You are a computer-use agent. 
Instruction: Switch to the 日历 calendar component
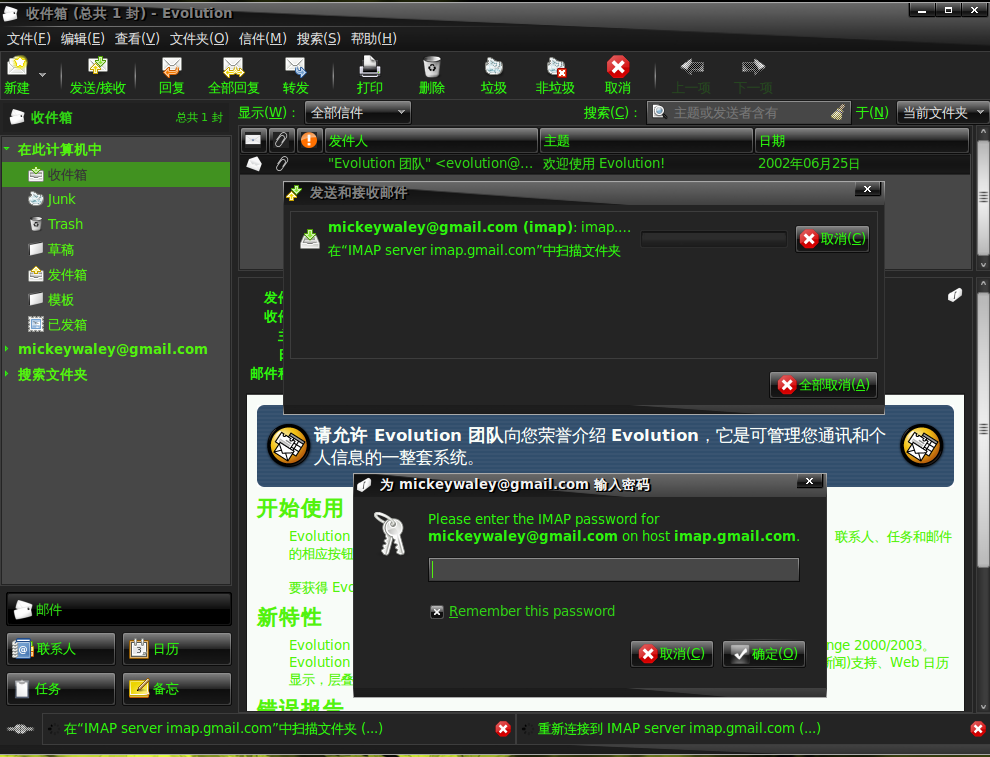(177, 649)
